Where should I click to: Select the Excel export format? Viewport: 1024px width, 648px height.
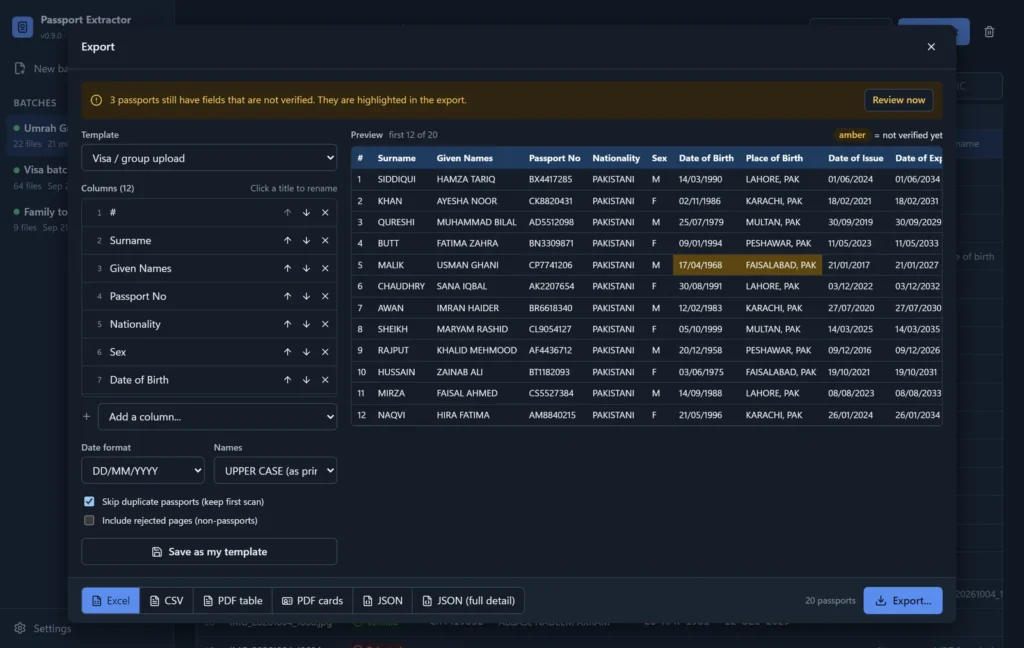(x=110, y=600)
